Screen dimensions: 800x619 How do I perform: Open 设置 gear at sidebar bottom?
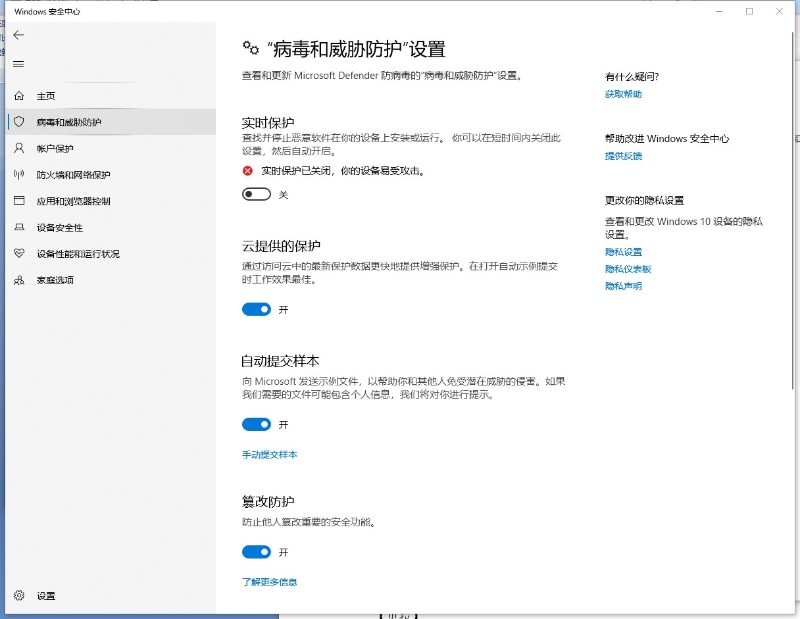(18, 596)
